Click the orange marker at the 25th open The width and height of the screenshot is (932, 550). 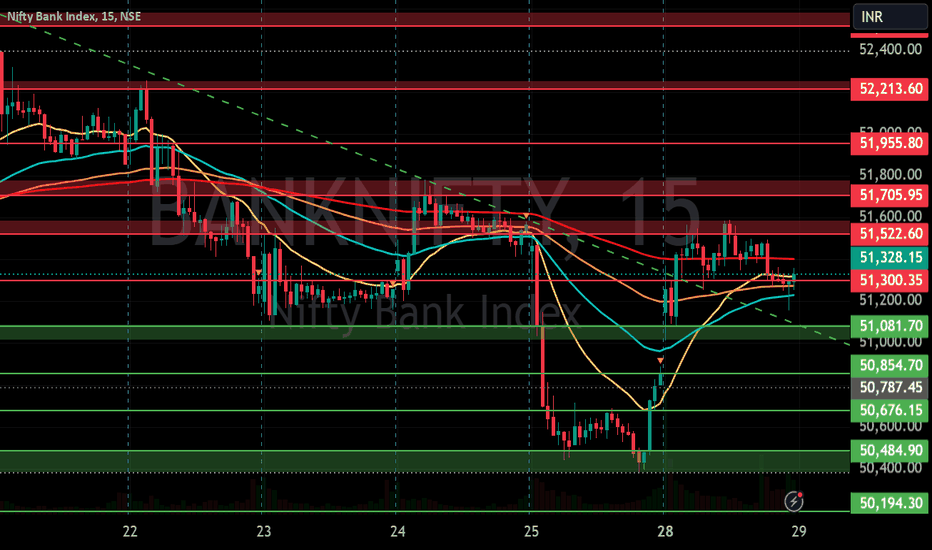tap(526, 215)
